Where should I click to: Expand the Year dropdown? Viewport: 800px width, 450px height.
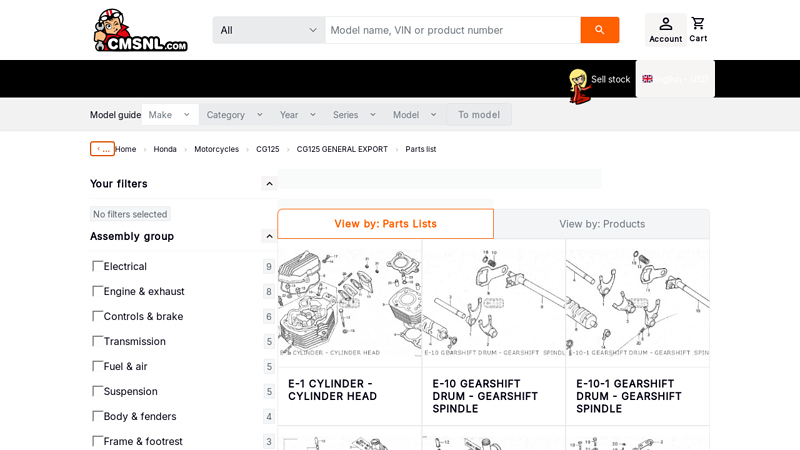pos(297,115)
